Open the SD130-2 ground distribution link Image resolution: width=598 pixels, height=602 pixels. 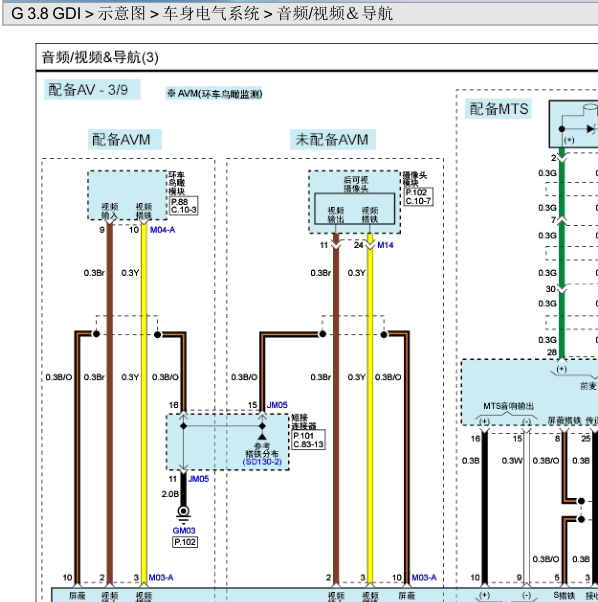click(262, 462)
